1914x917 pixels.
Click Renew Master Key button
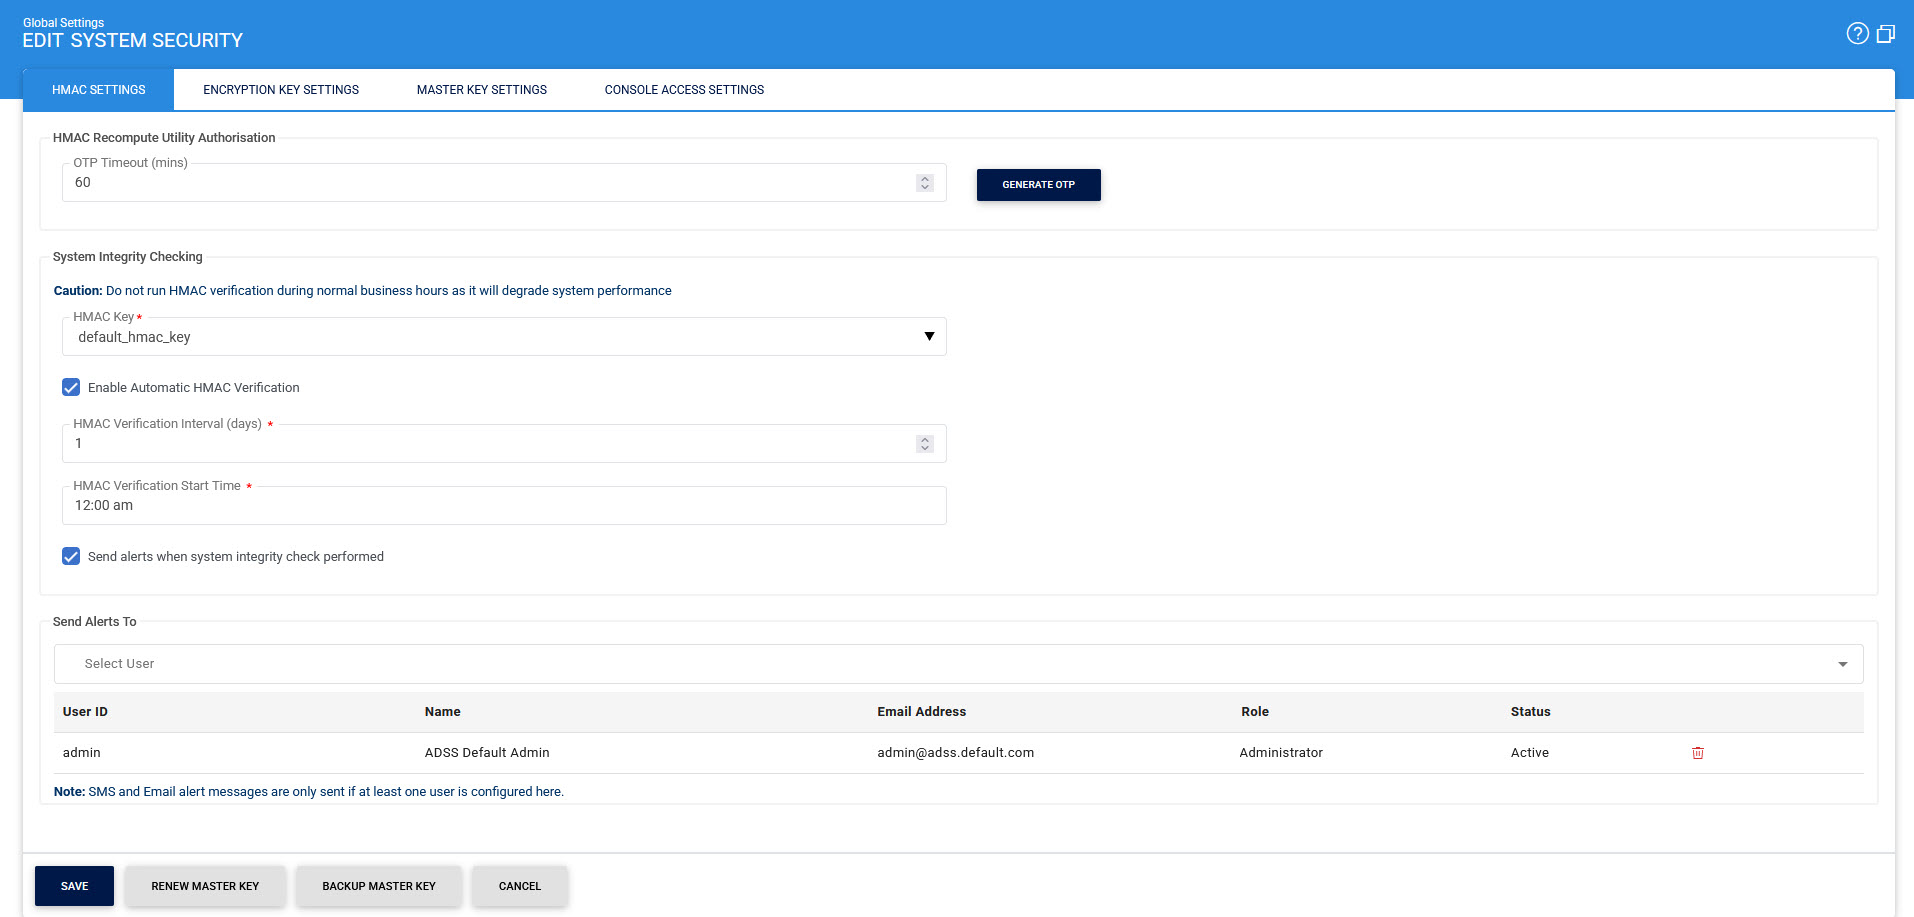tap(205, 886)
